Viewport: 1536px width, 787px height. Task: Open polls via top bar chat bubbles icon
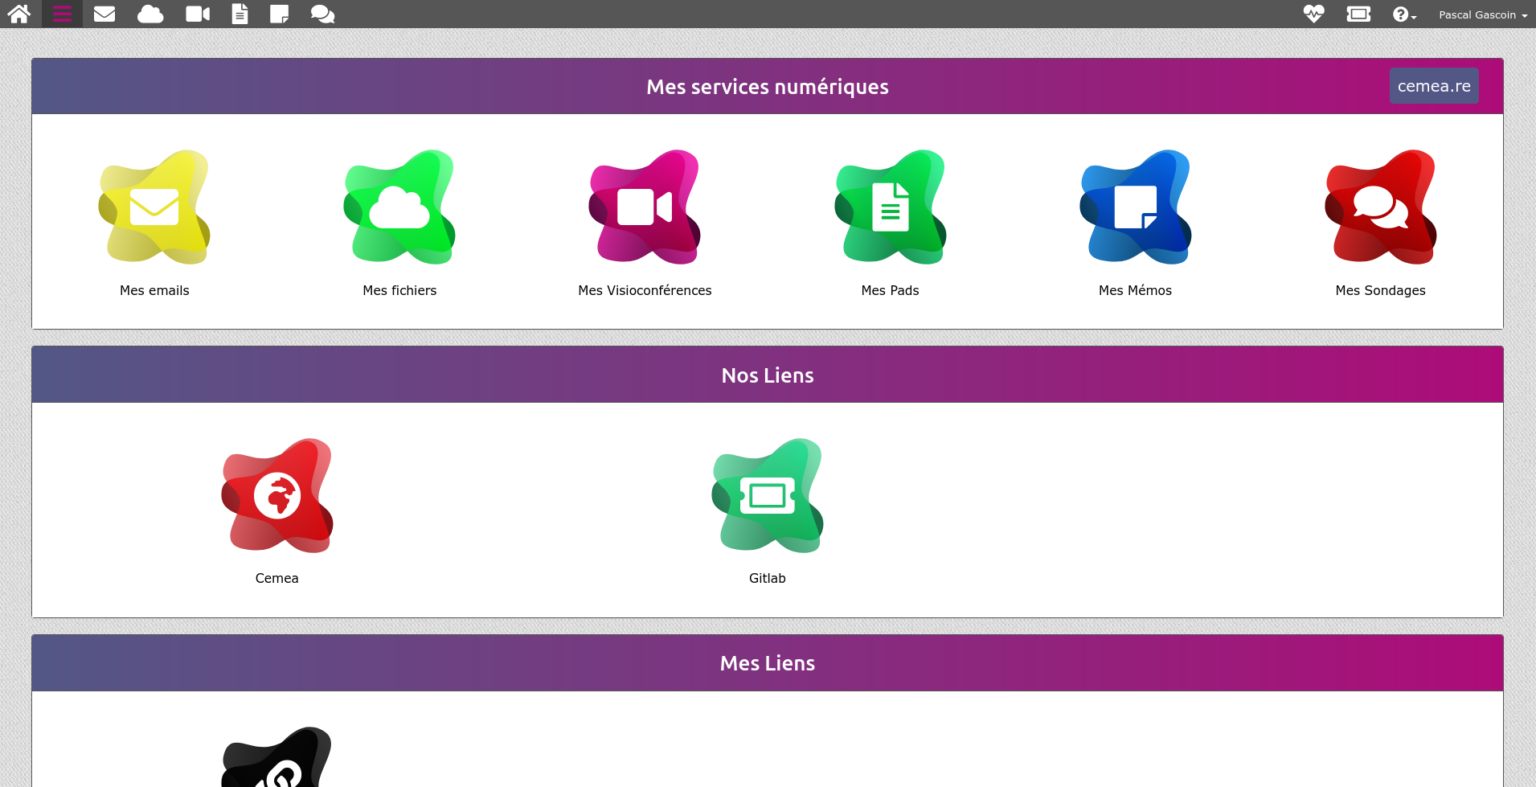(x=322, y=14)
